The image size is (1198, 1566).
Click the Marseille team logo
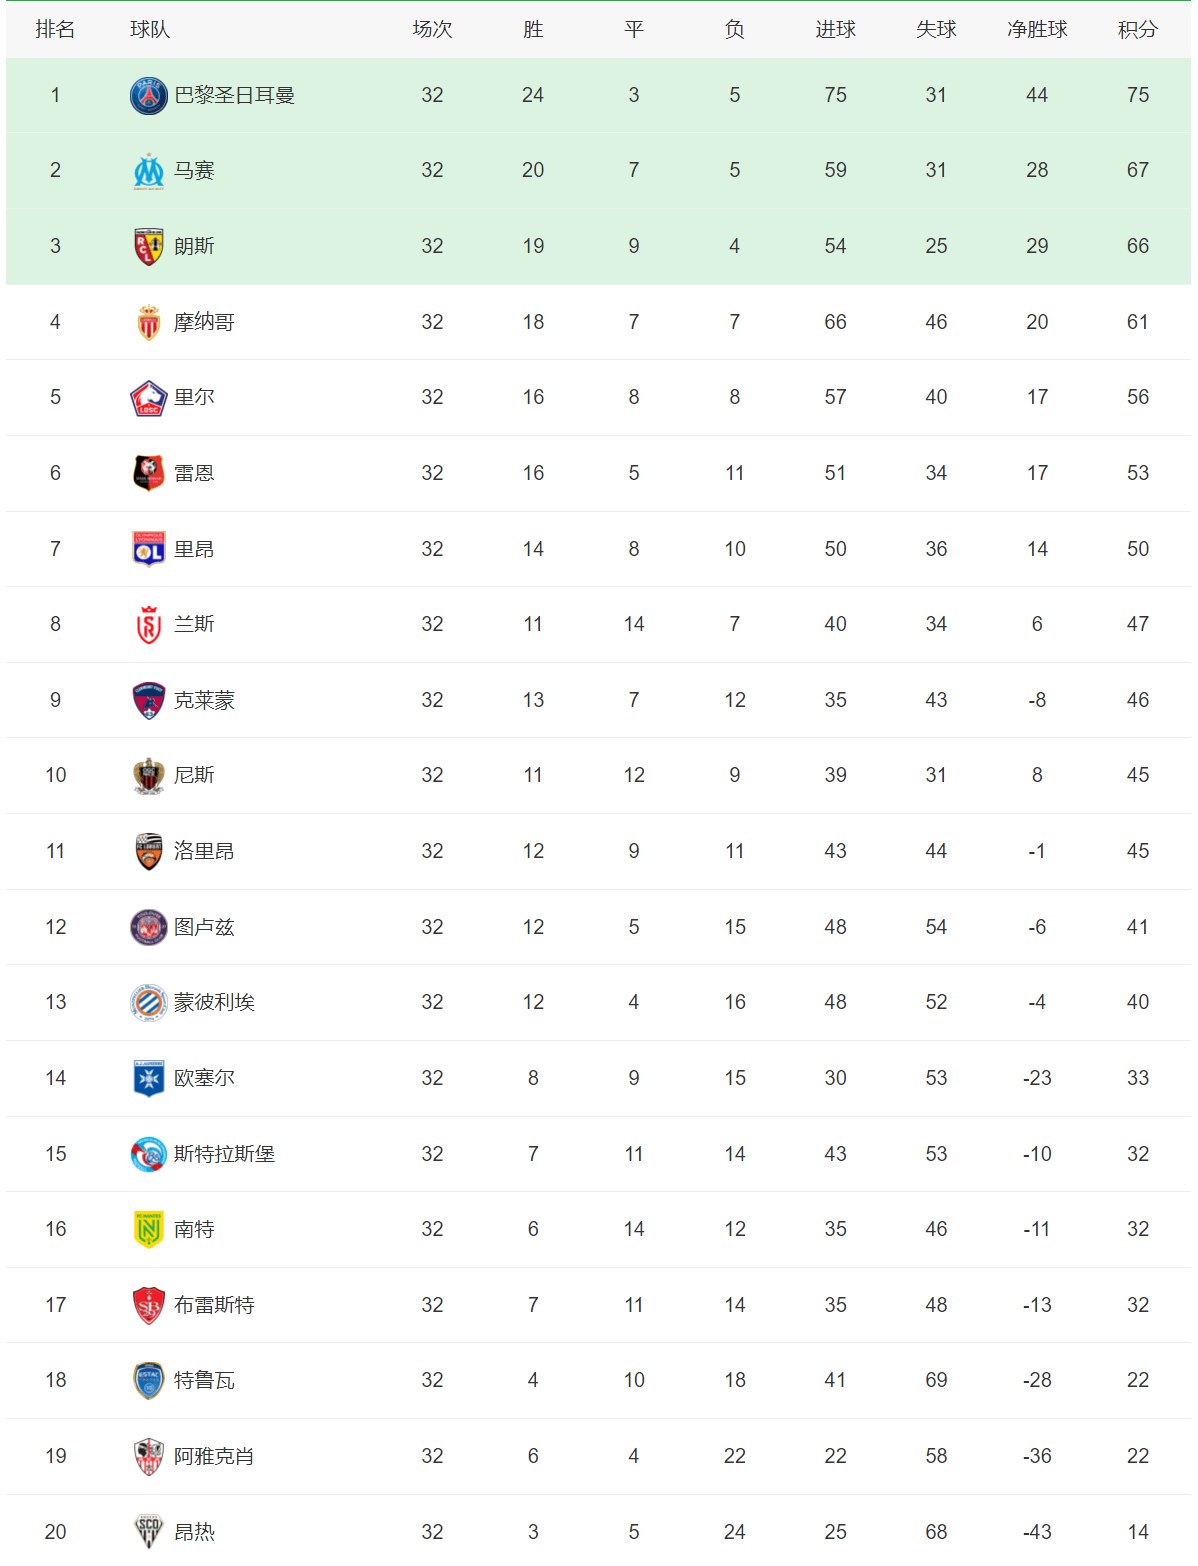149,171
